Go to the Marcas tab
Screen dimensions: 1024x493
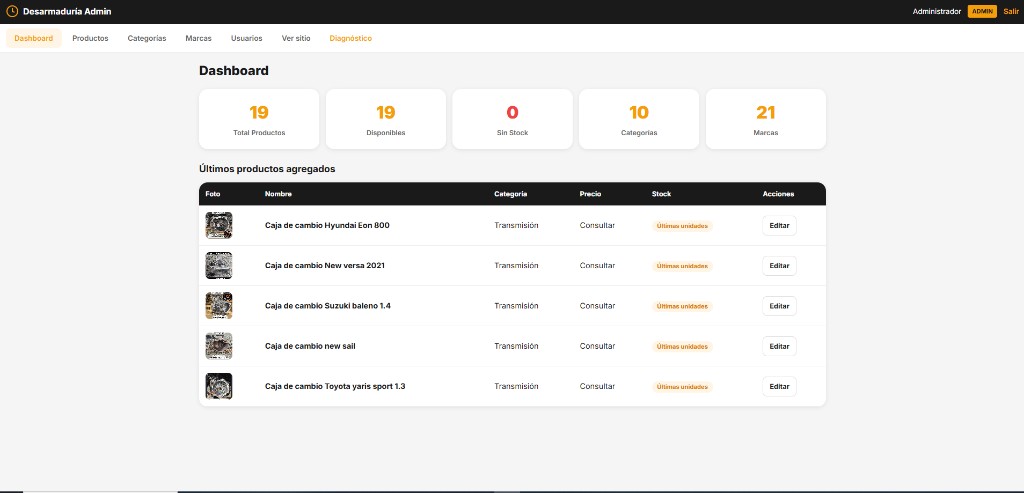pyautogui.click(x=198, y=38)
